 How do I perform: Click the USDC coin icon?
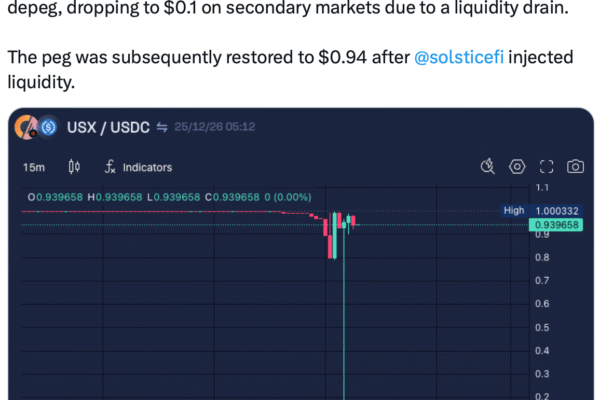(x=48, y=128)
